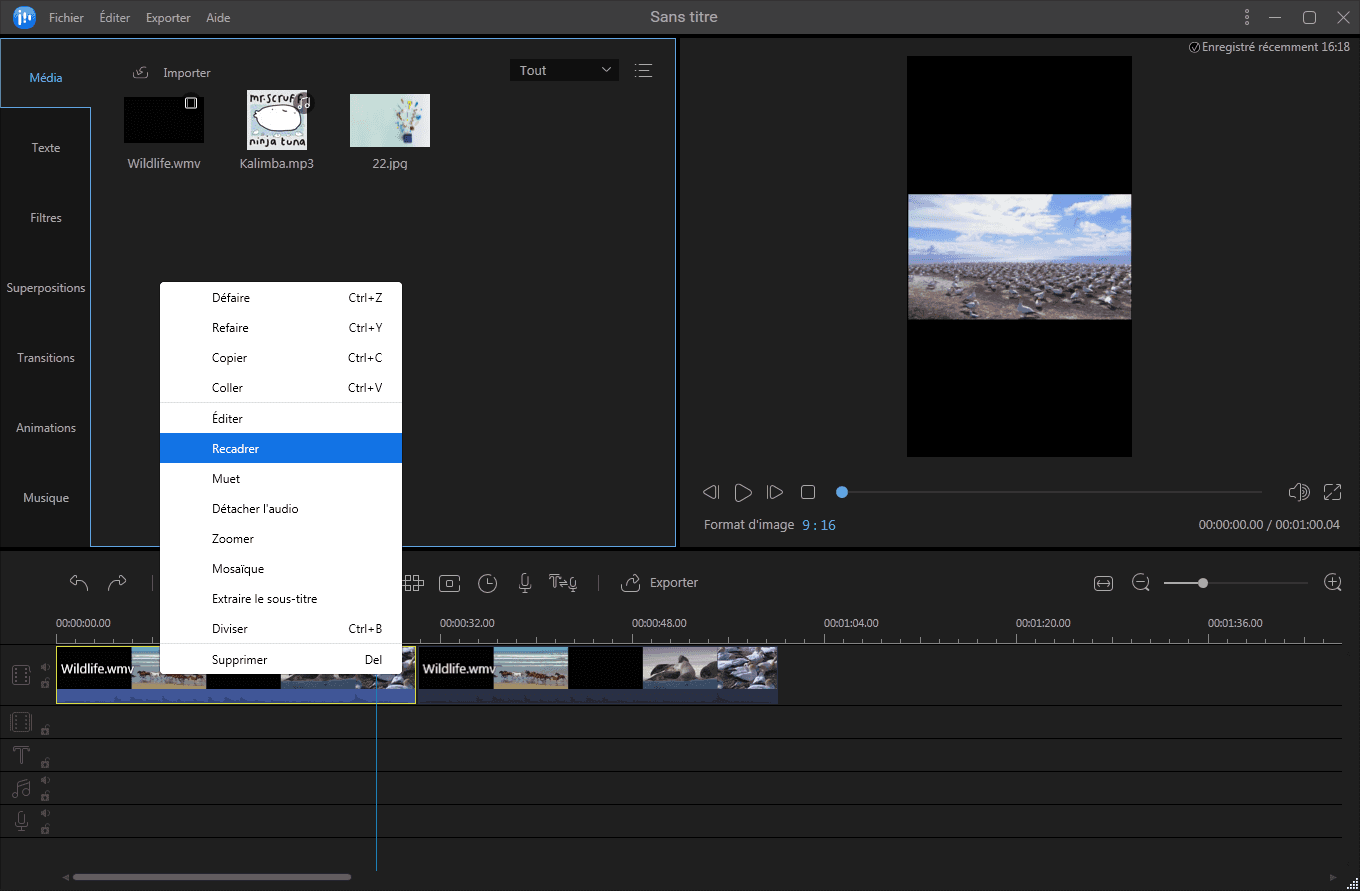Lock the voiceover track
Screen dimensions: 1360x891
(x=45, y=830)
